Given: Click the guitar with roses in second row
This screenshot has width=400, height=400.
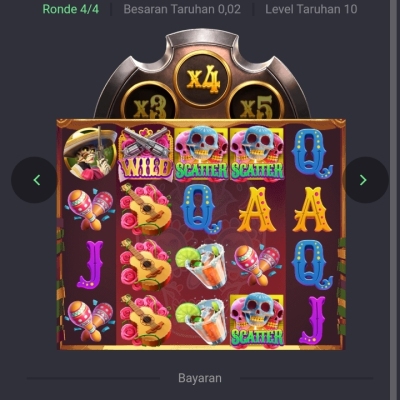Looking at the screenshot, I should point(146,209).
